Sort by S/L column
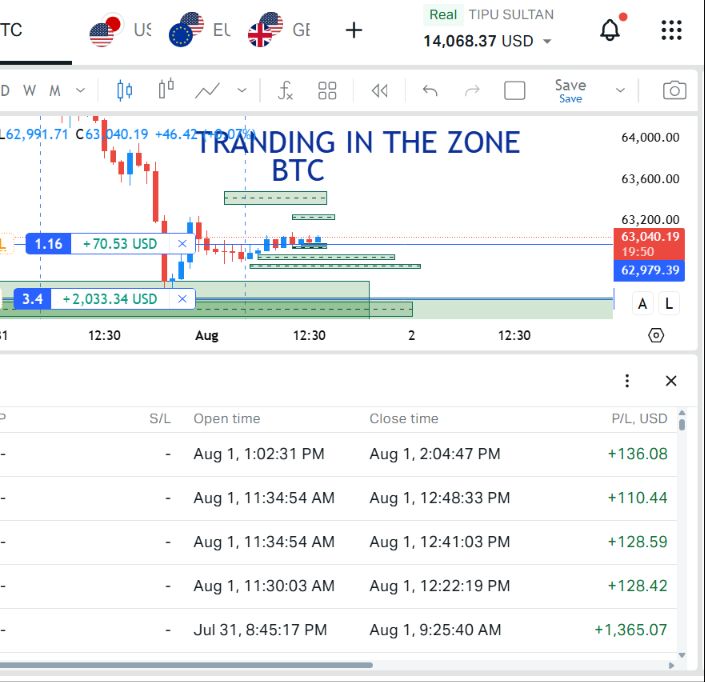This screenshot has width=705, height=682. point(160,419)
